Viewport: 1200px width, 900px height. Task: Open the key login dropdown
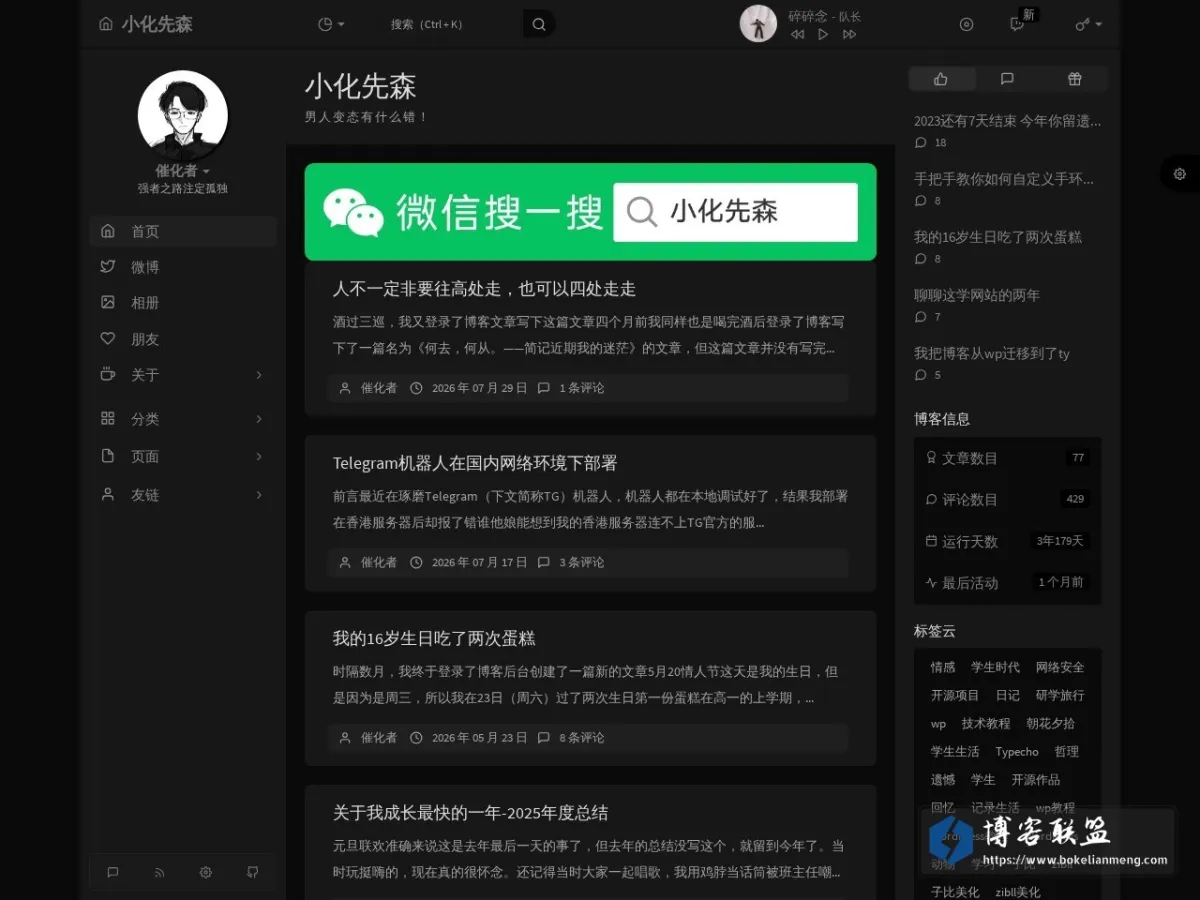pos(1088,24)
